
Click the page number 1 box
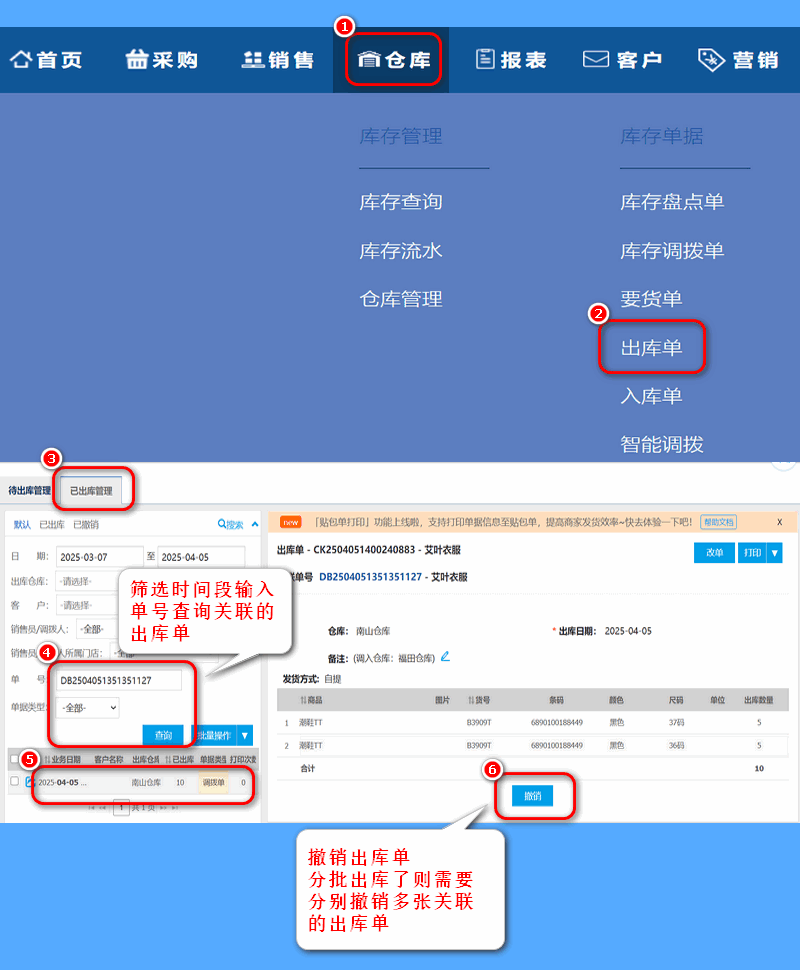[x=121, y=807]
